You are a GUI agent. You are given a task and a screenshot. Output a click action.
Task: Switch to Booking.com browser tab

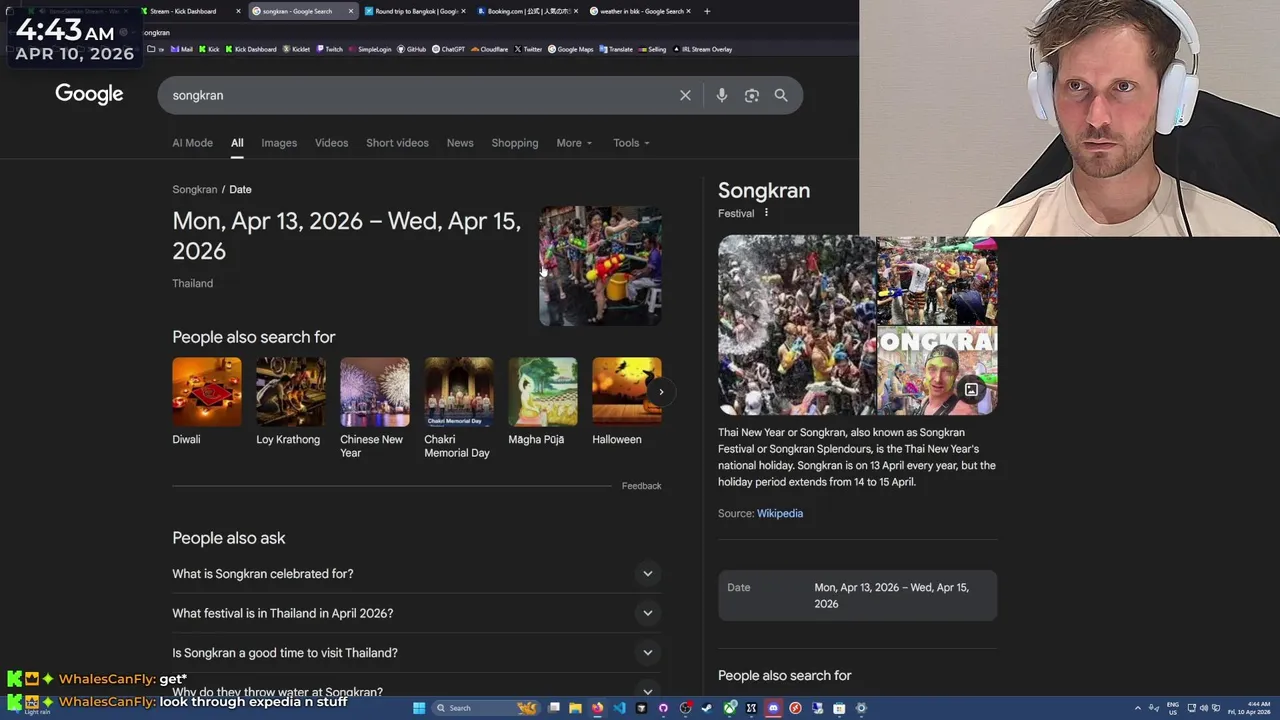click(526, 11)
